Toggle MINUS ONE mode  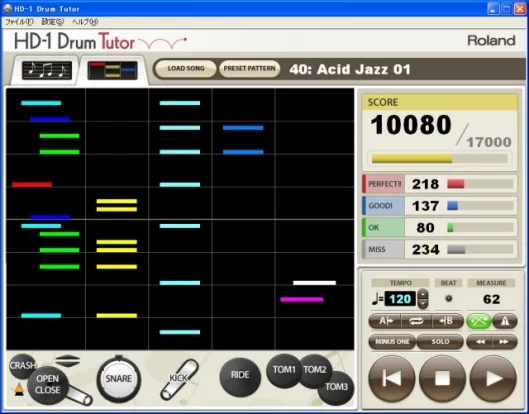(392, 342)
